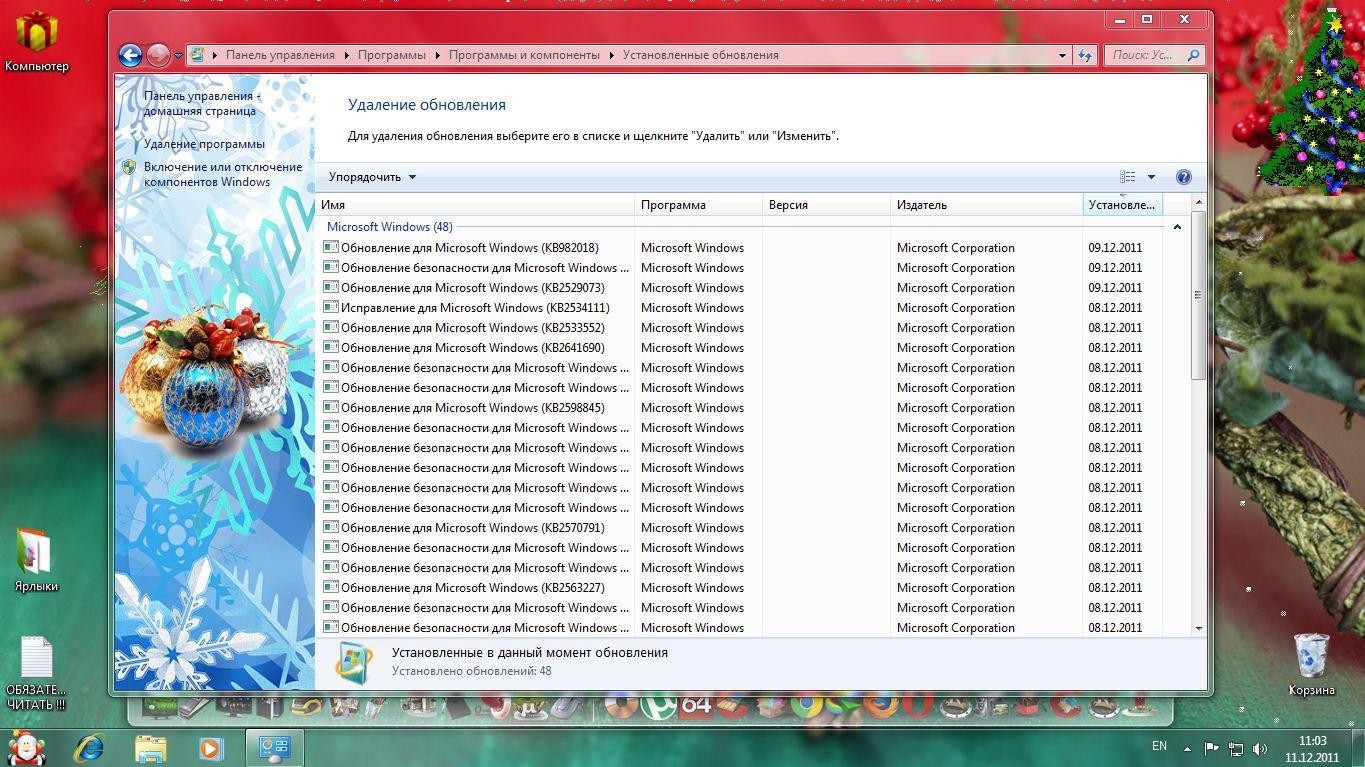This screenshot has height=767, width=1365.
Task: Launch Internet Explorer from the taskbar
Action: click(x=90, y=747)
